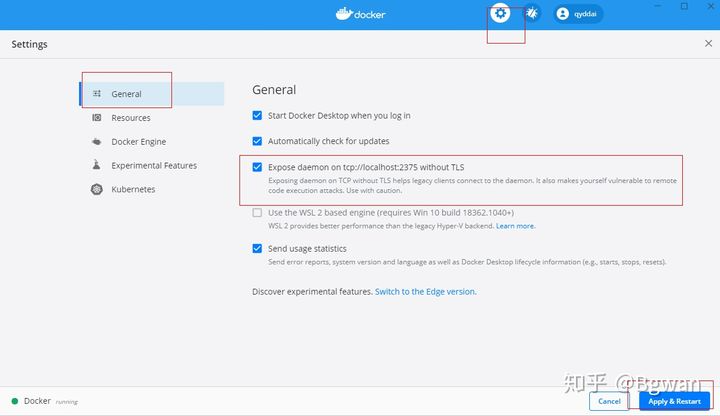Click the green Docker running status indicator
This screenshot has width=720, height=416.
click(15, 401)
